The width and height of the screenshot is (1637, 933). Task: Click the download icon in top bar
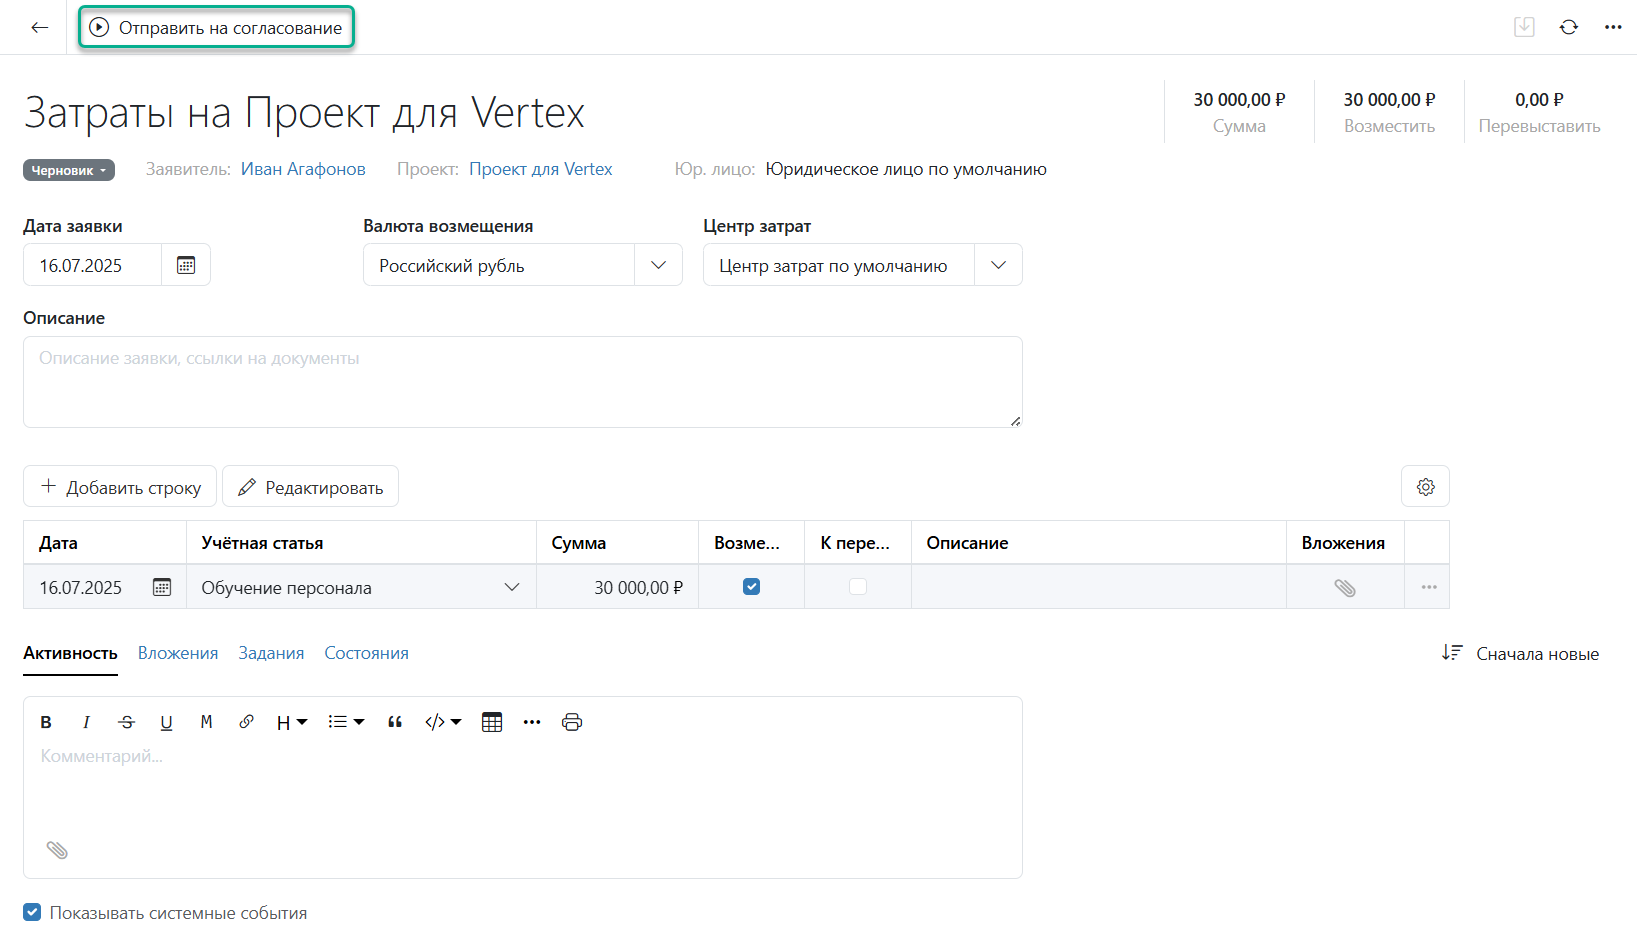point(1524,27)
